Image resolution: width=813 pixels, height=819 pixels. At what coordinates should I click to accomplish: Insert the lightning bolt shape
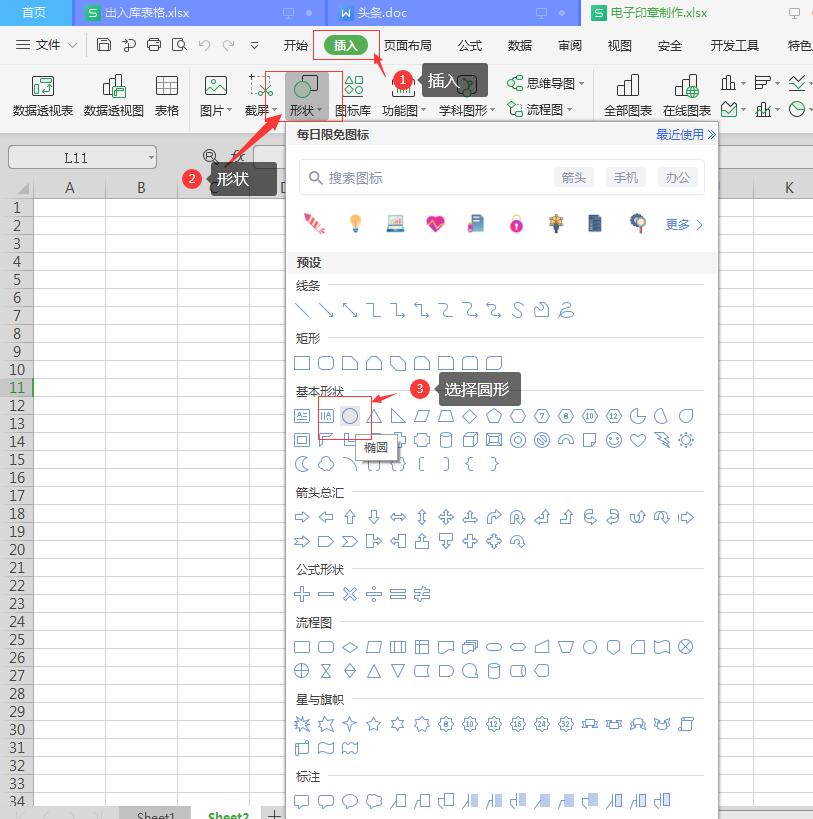pos(662,440)
